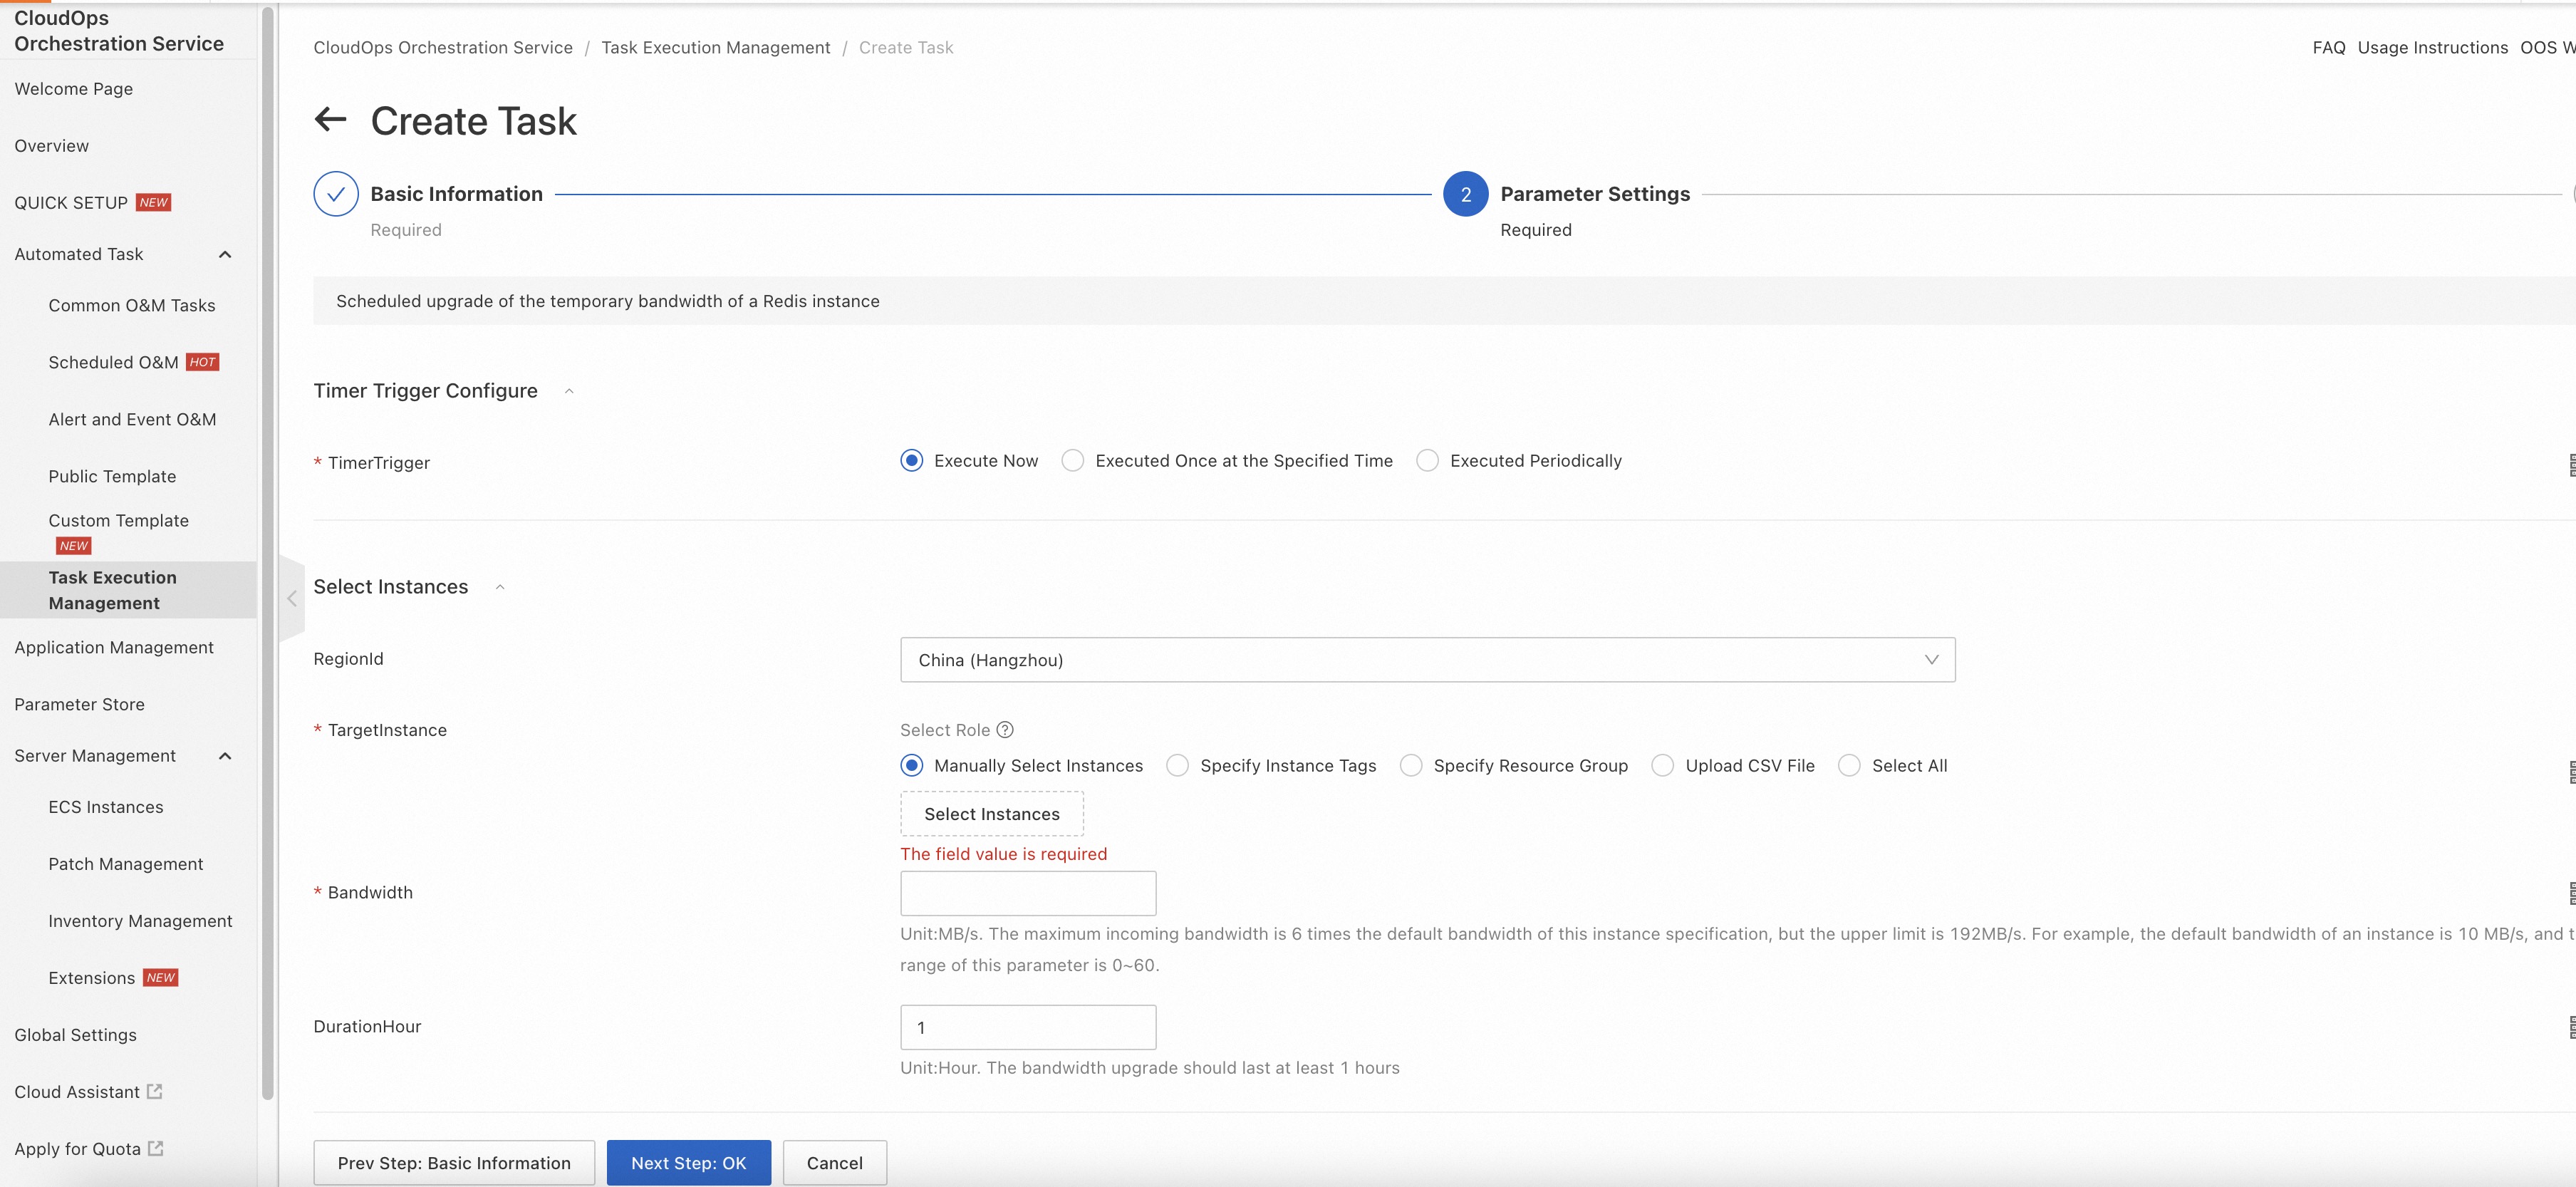Open Inventory Management in sidebar
Viewport: 2576px width, 1187px height.
(140, 922)
